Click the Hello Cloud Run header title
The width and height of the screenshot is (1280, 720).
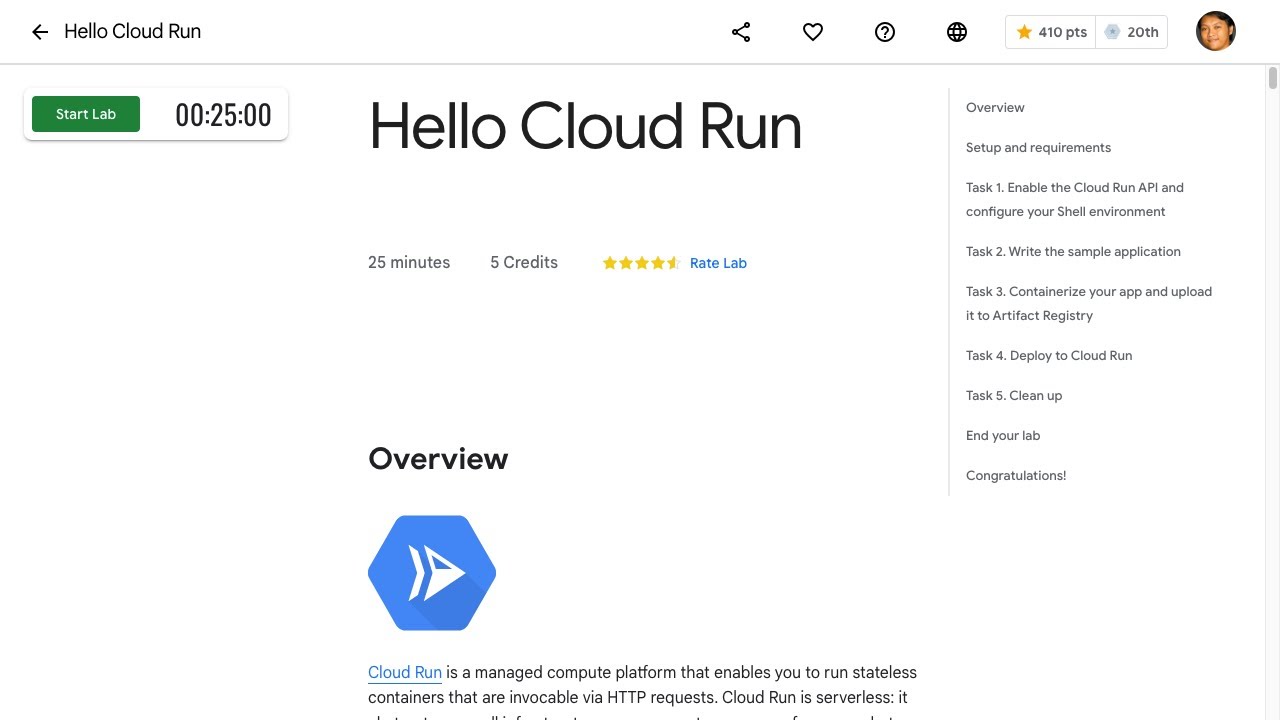pyautogui.click(x=133, y=31)
